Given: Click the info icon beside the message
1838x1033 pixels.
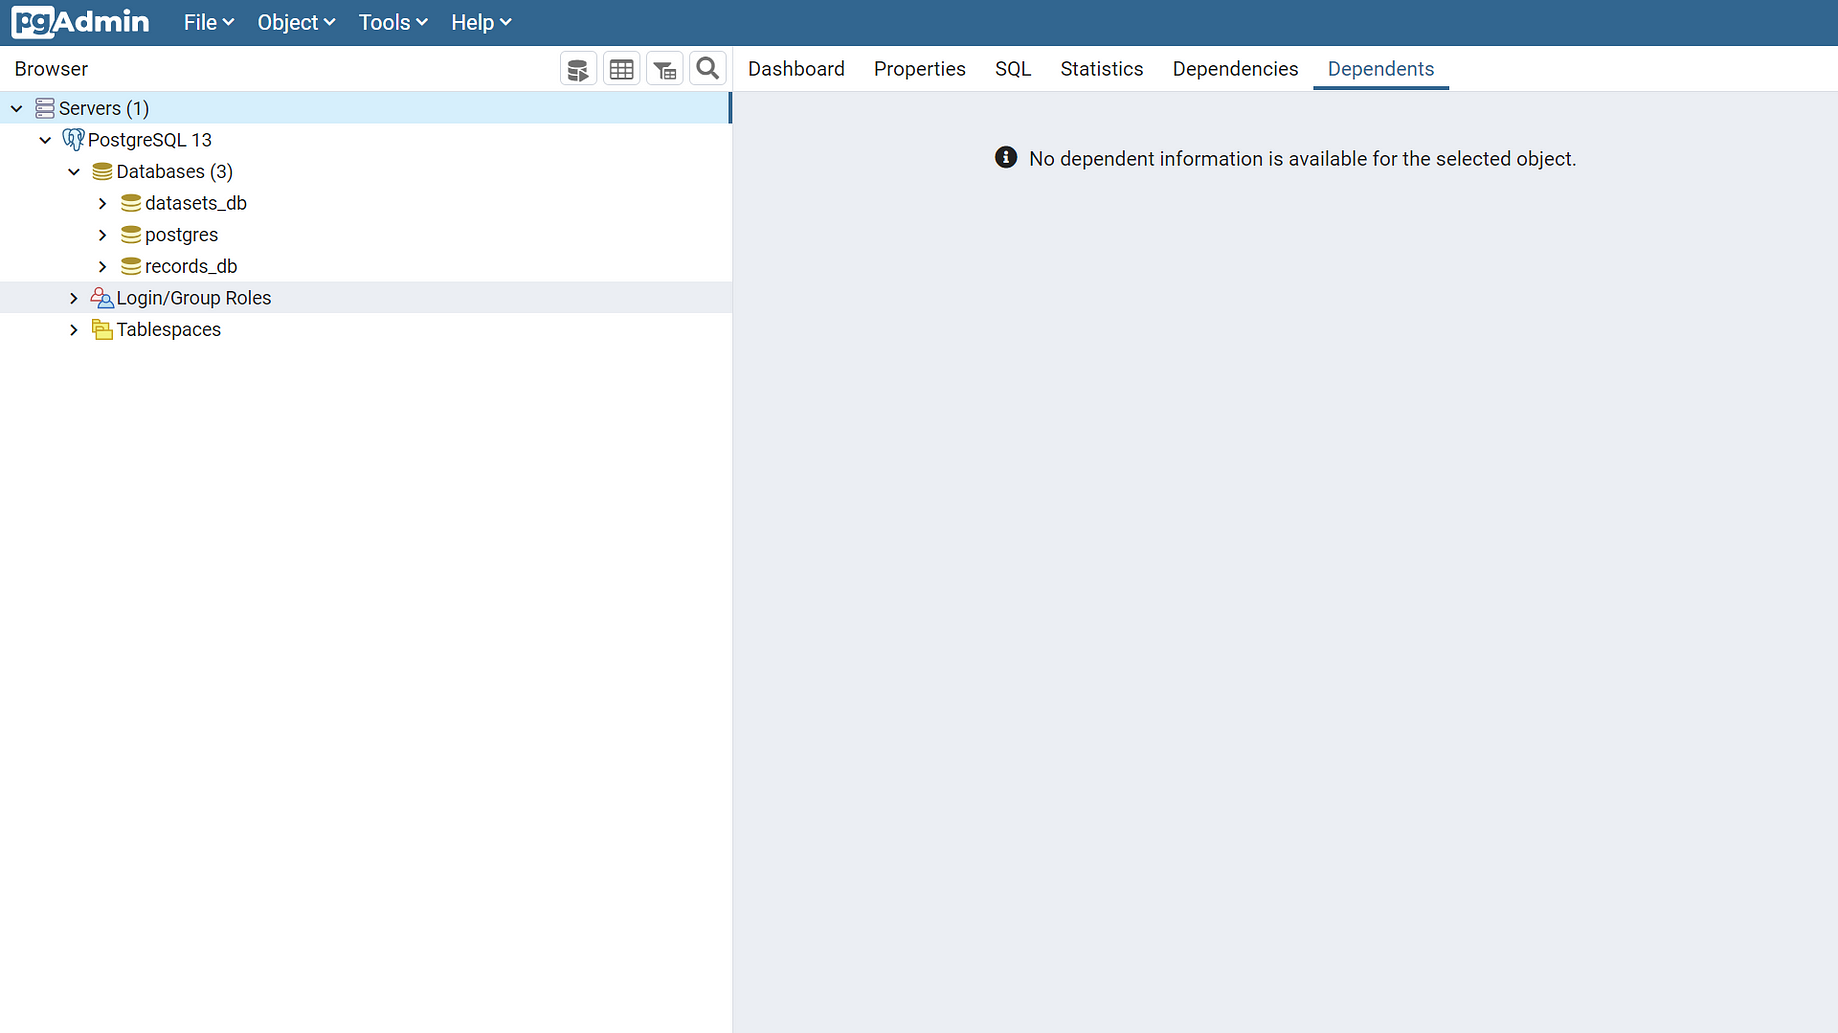Looking at the screenshot, I should (1006, 158).
